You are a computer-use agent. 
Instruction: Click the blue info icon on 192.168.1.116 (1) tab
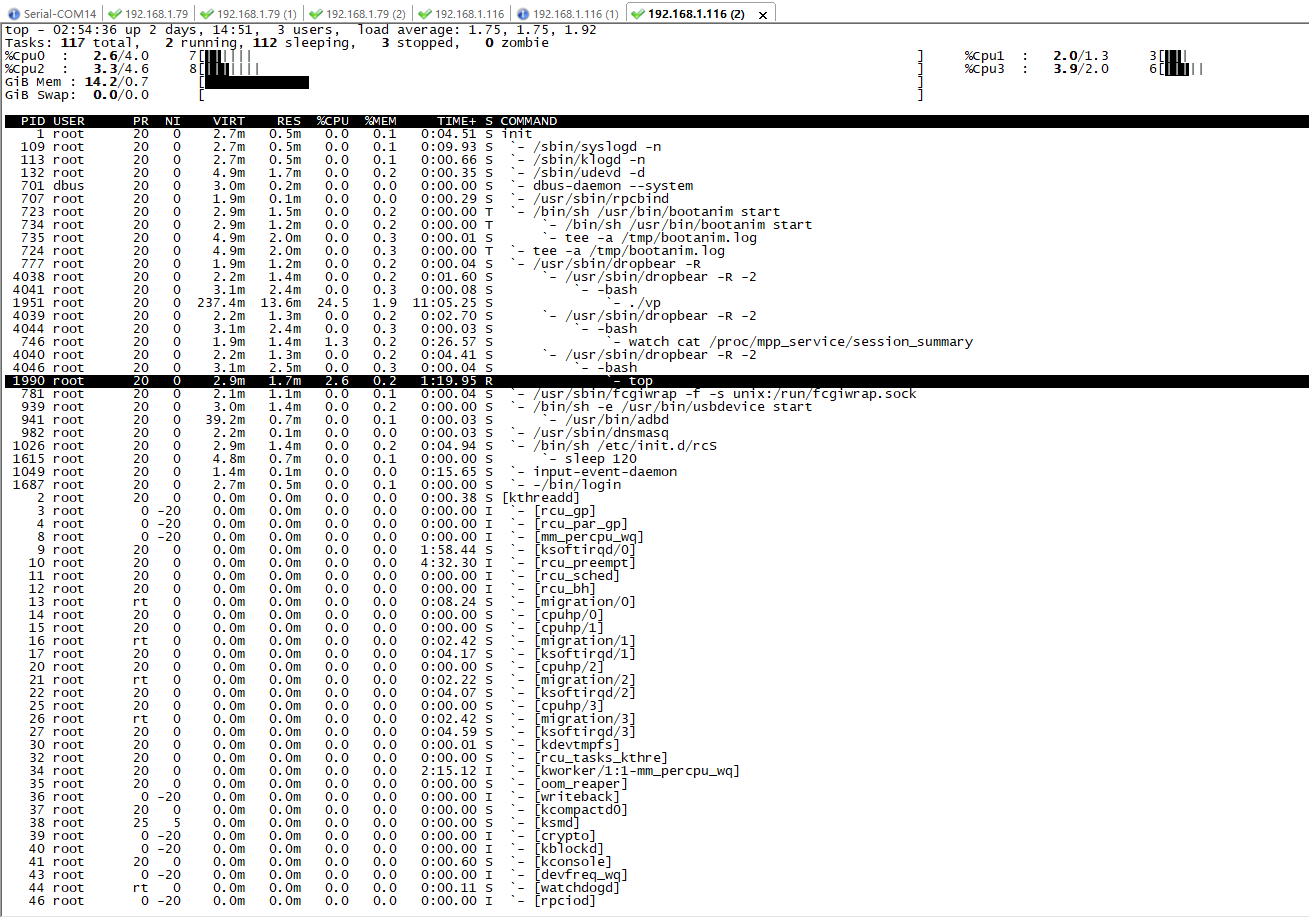(522, 14)
